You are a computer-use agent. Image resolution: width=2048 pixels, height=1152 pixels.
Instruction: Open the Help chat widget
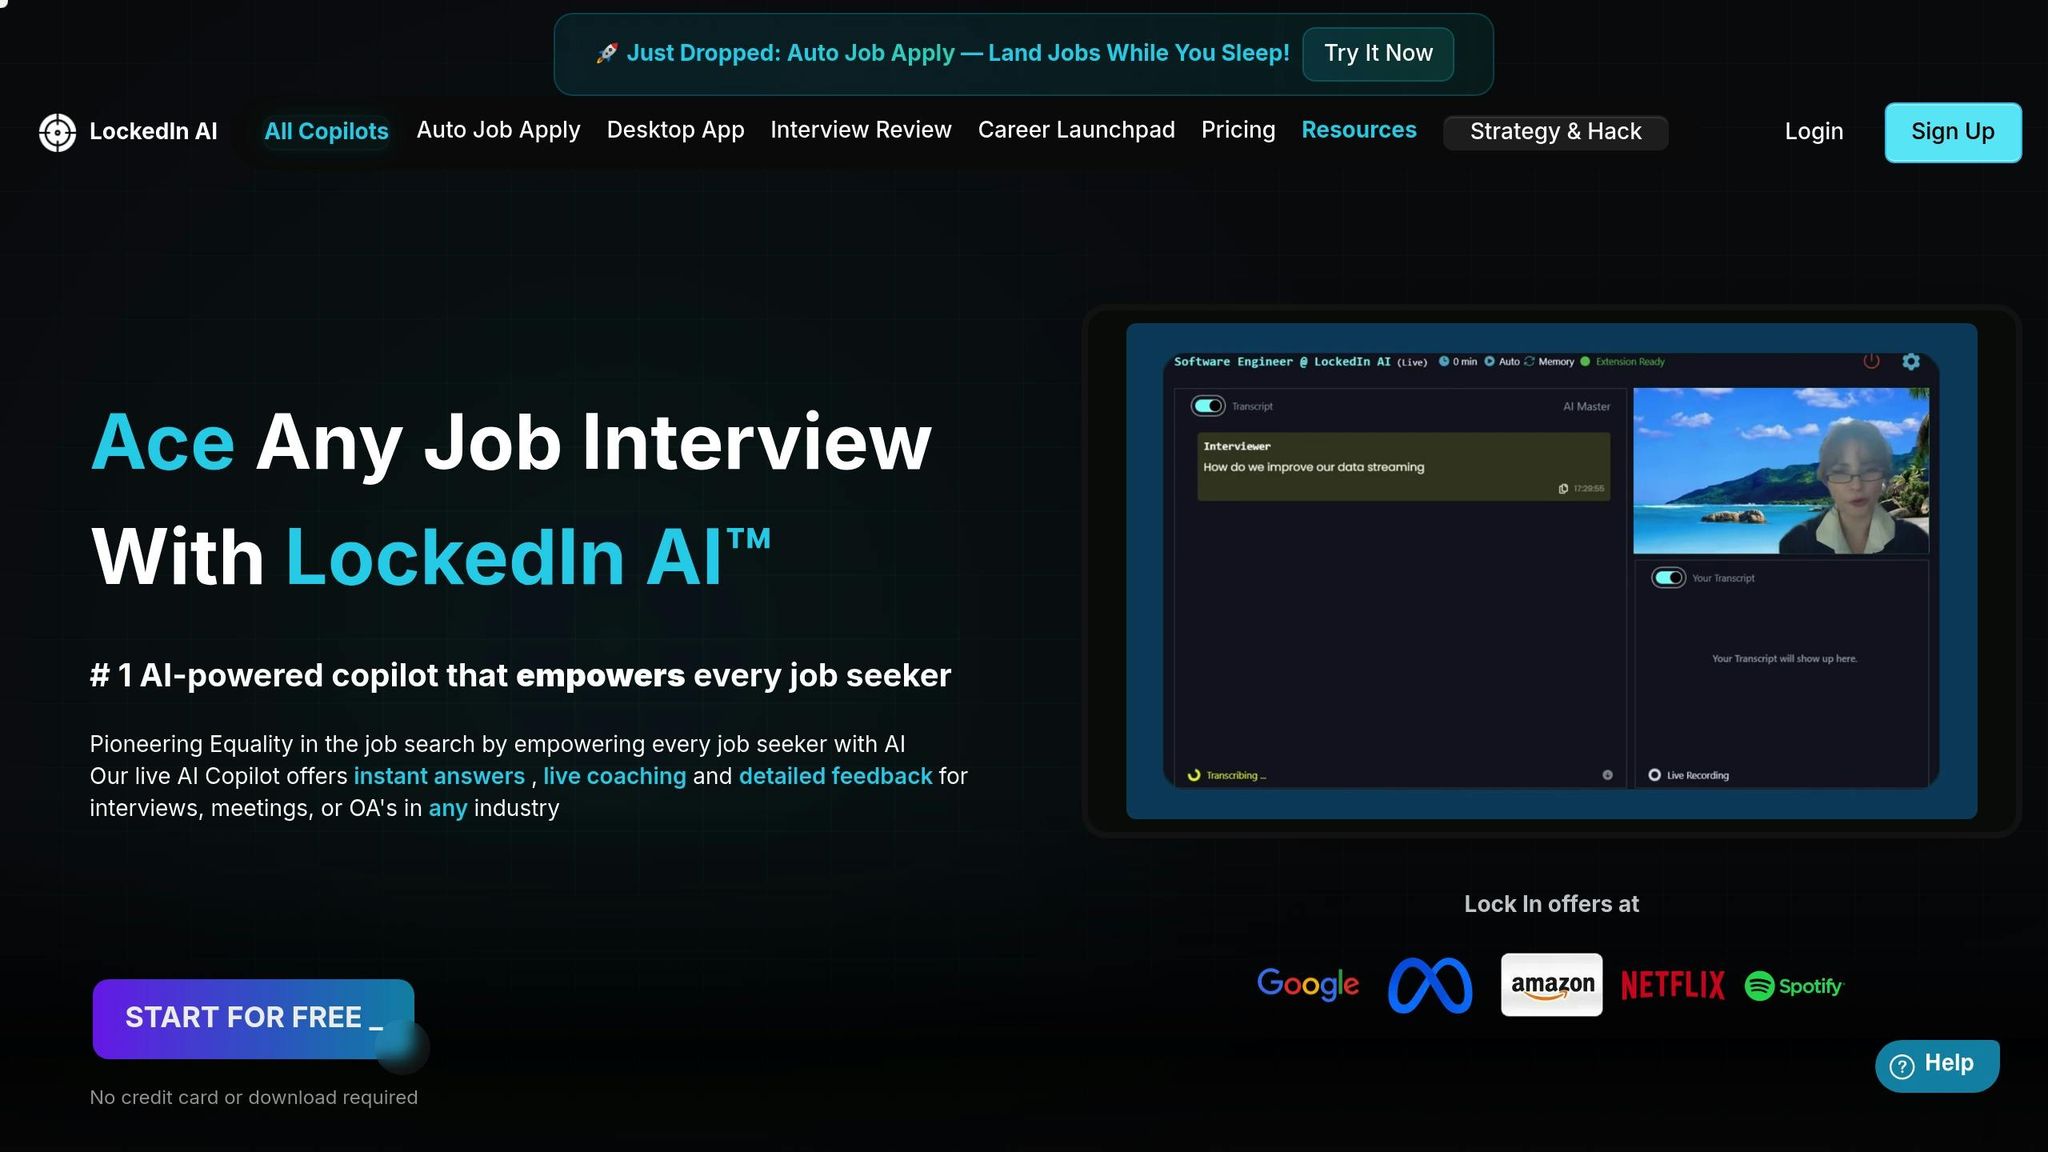point(1937,1065)
